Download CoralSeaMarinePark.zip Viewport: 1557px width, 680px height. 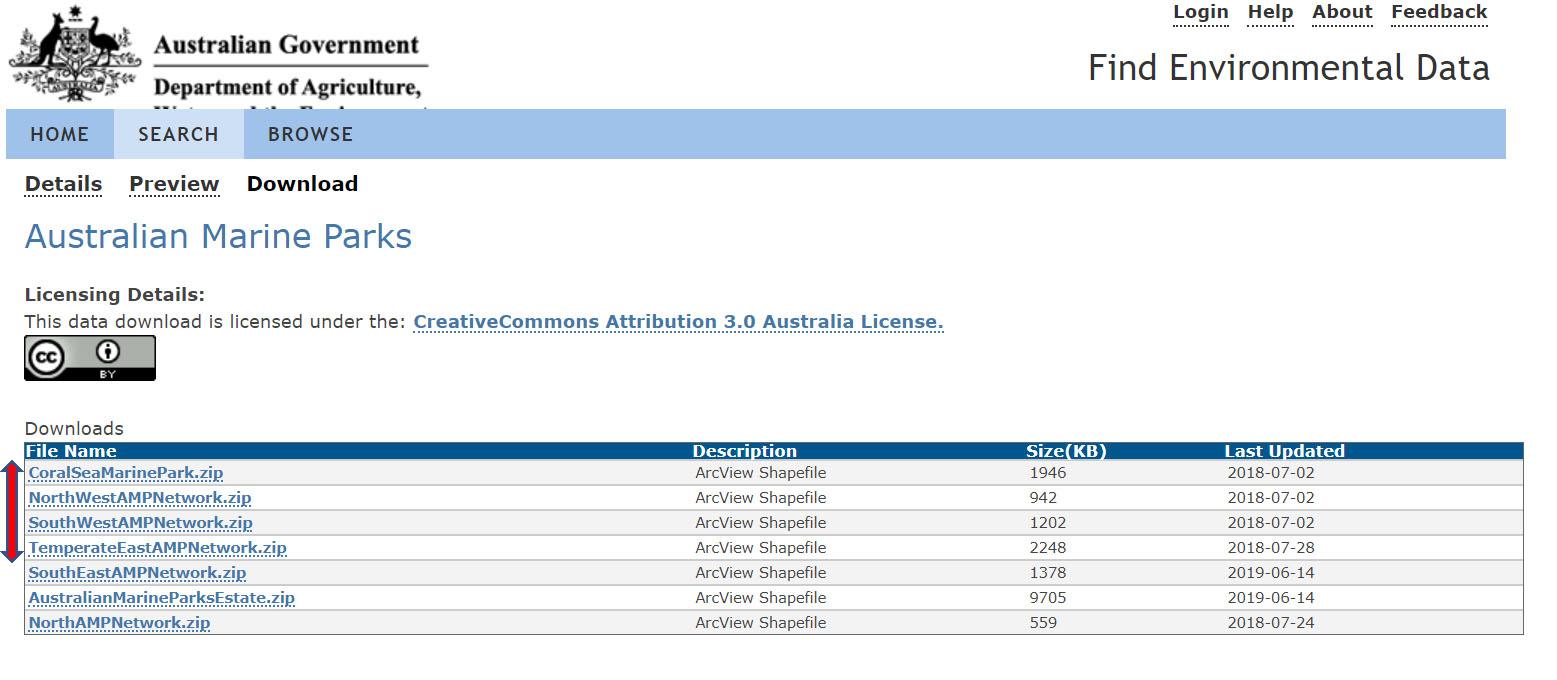(125, 472)
